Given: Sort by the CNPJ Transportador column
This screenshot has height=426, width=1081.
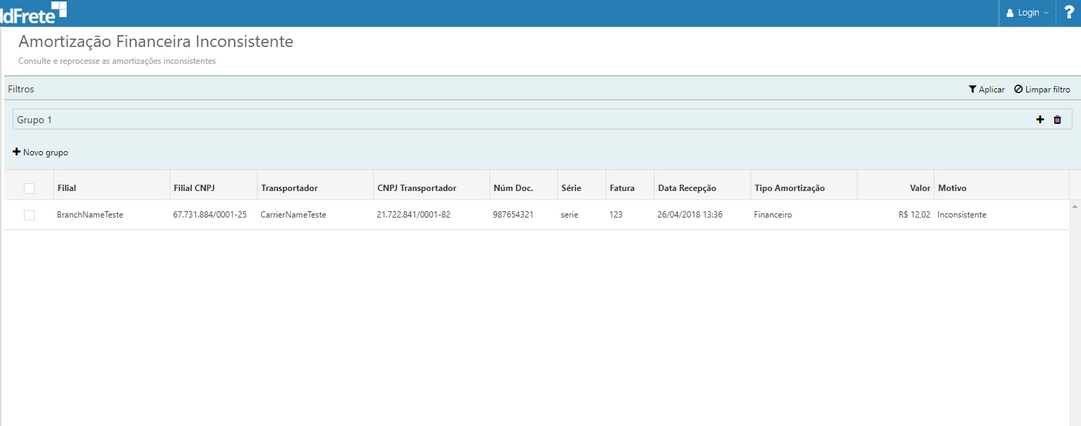Looking at the screenshot, I should [416, 188].
